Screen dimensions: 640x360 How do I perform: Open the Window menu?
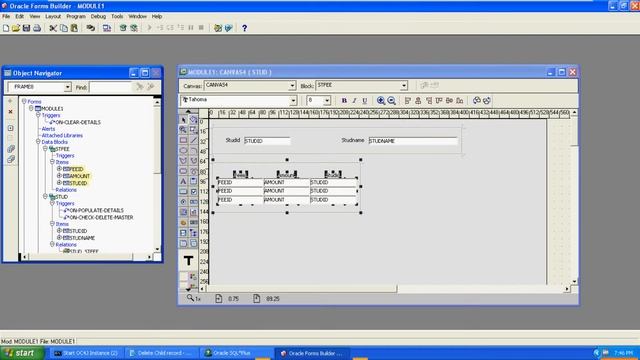coord(138,16)
